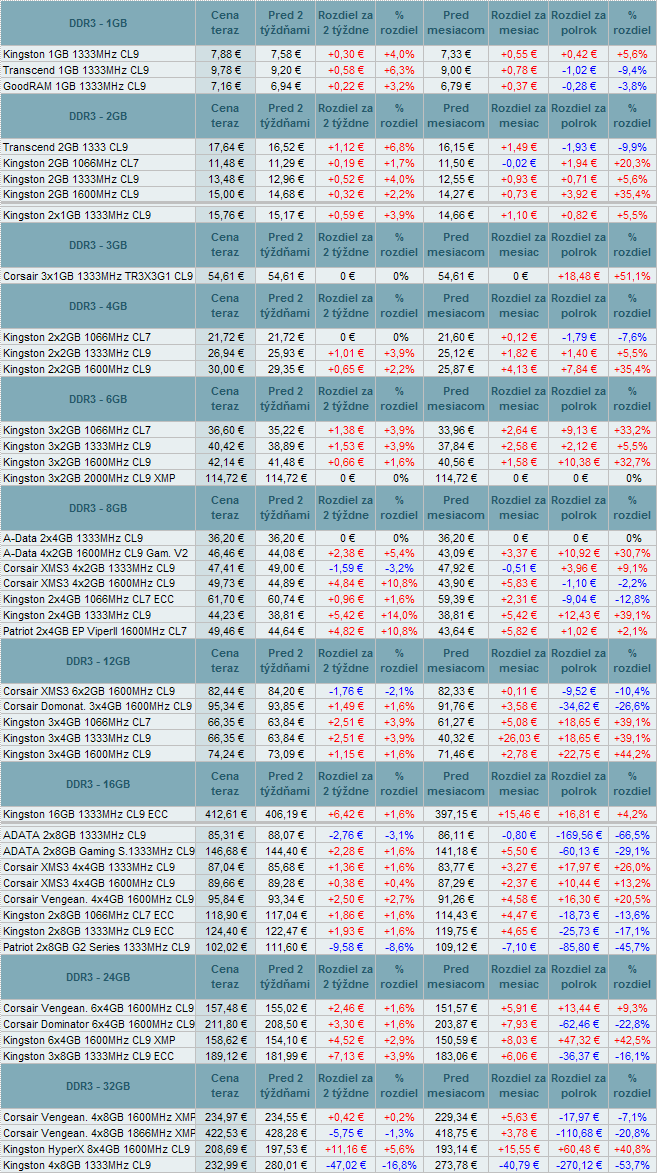Screen dimensions: 657x1173
Task: Click Corsair Vengean. 4x8GB 1866MHz XMP name
Action: (x=98, y=1133)
